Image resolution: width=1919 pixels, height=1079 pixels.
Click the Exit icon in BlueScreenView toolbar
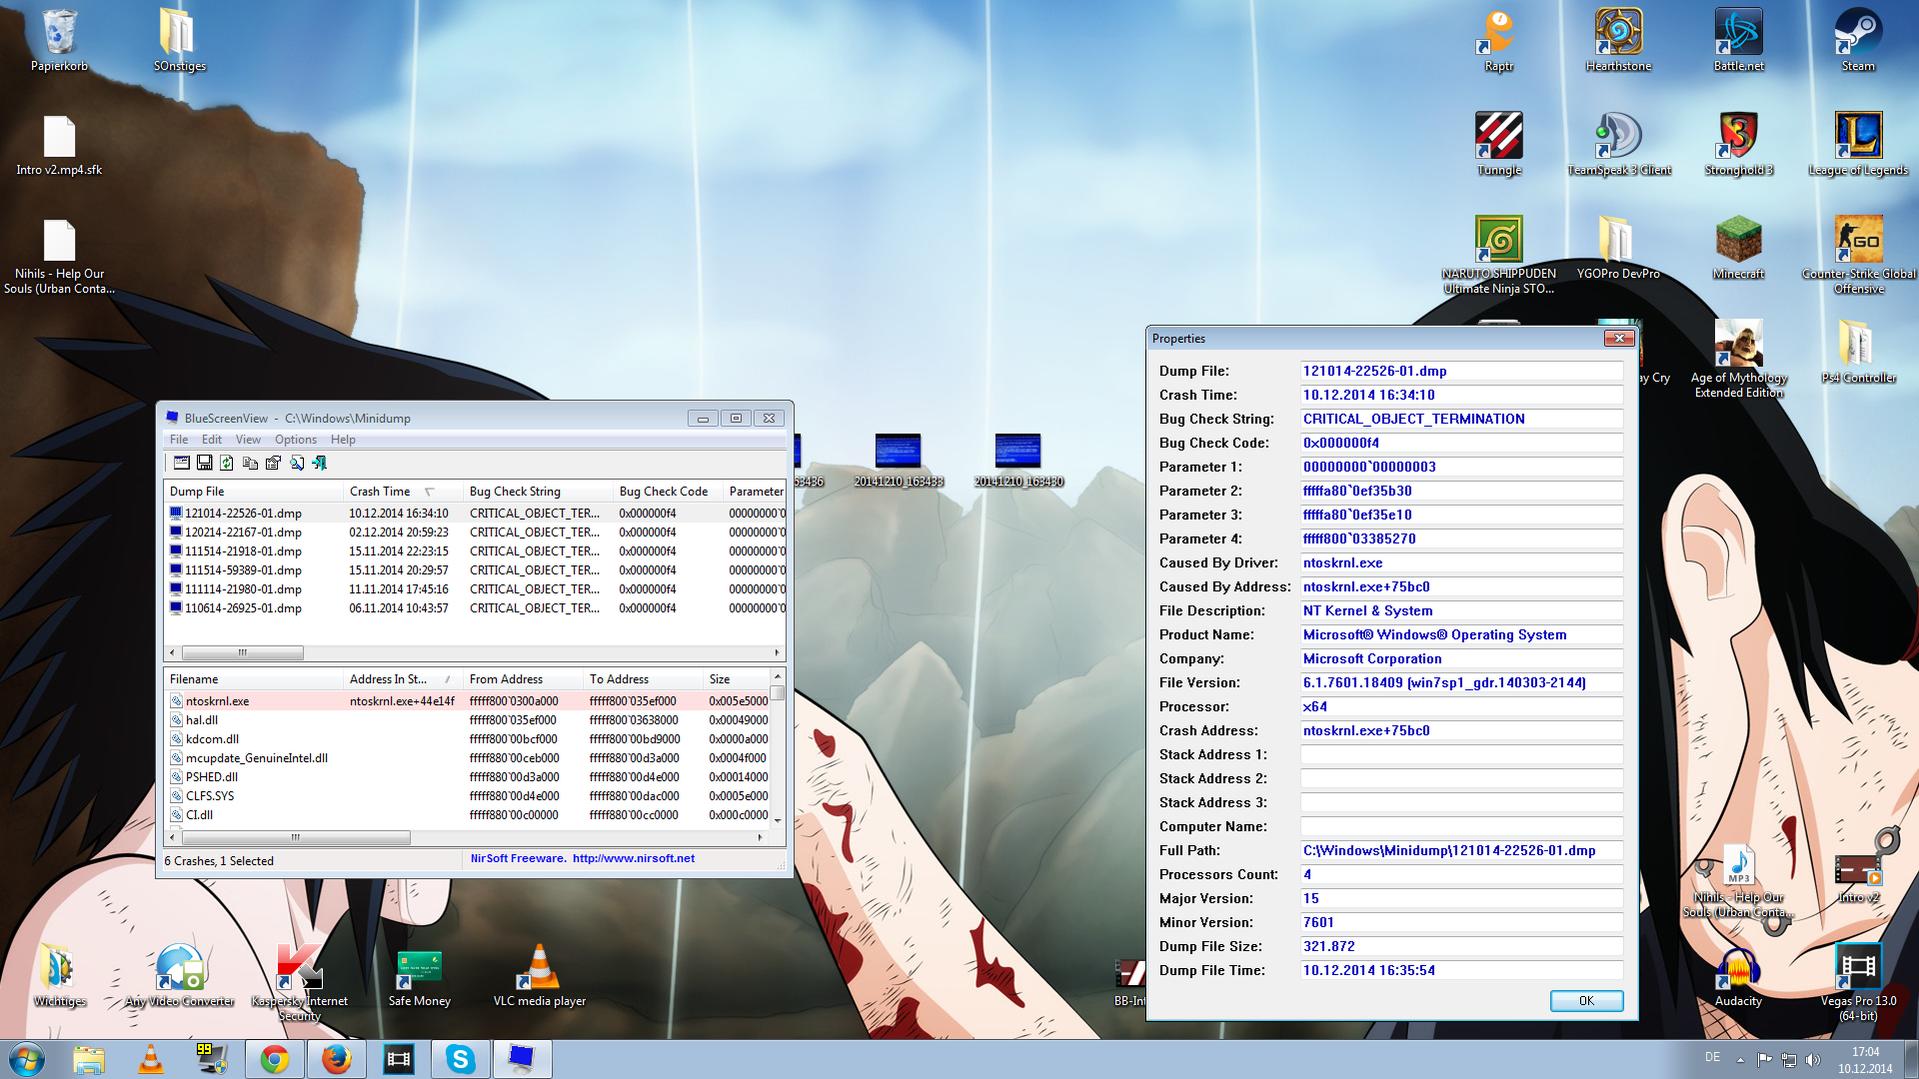click(x=319, y=463)
